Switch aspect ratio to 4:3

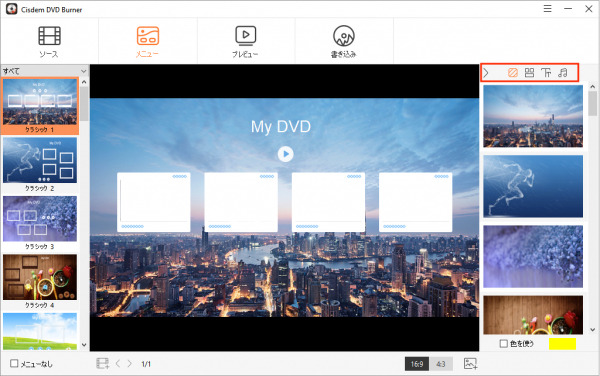[441, 364]
